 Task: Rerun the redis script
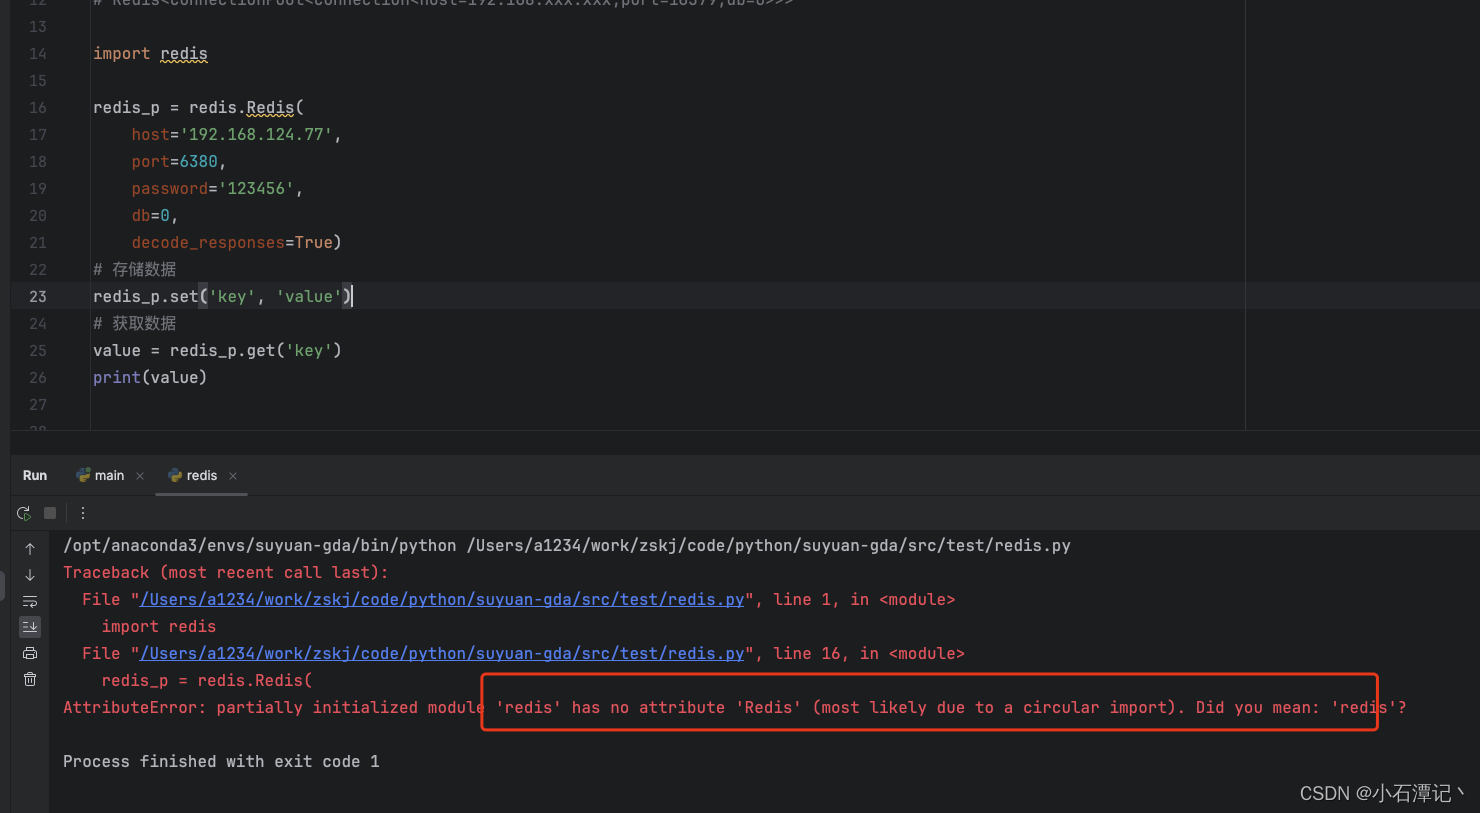tap(23, 513)
